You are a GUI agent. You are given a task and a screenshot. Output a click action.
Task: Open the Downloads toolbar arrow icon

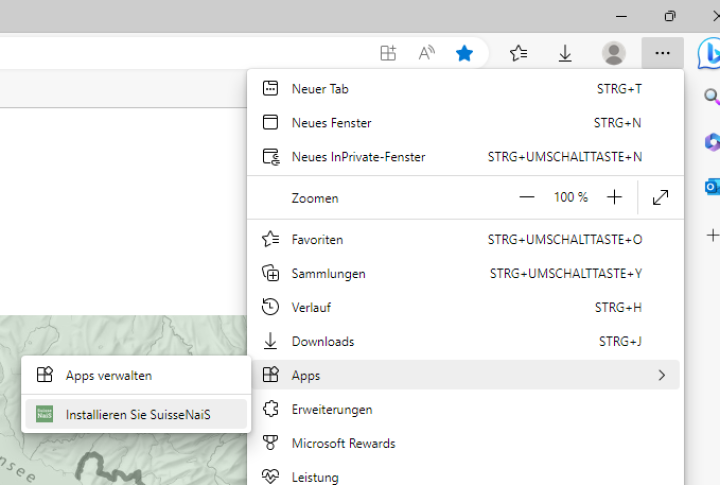(x=565, y=53)
